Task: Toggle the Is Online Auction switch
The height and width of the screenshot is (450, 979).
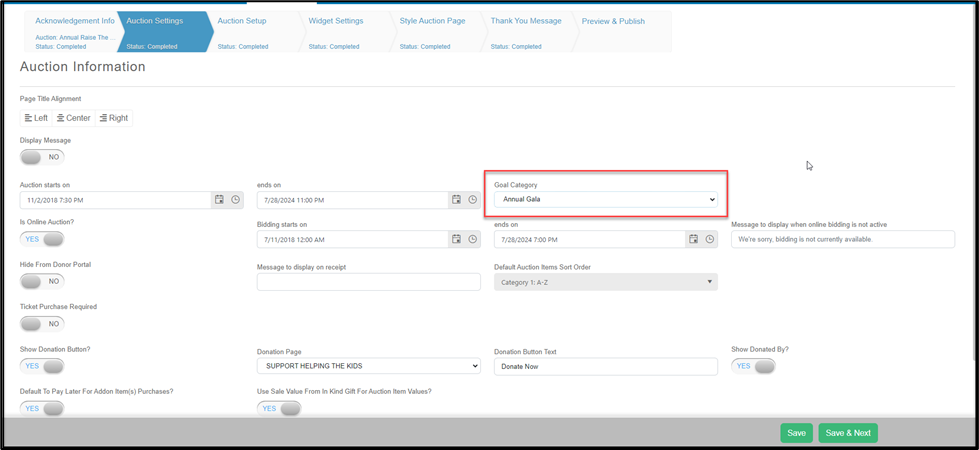Action: tap(42, 239)
